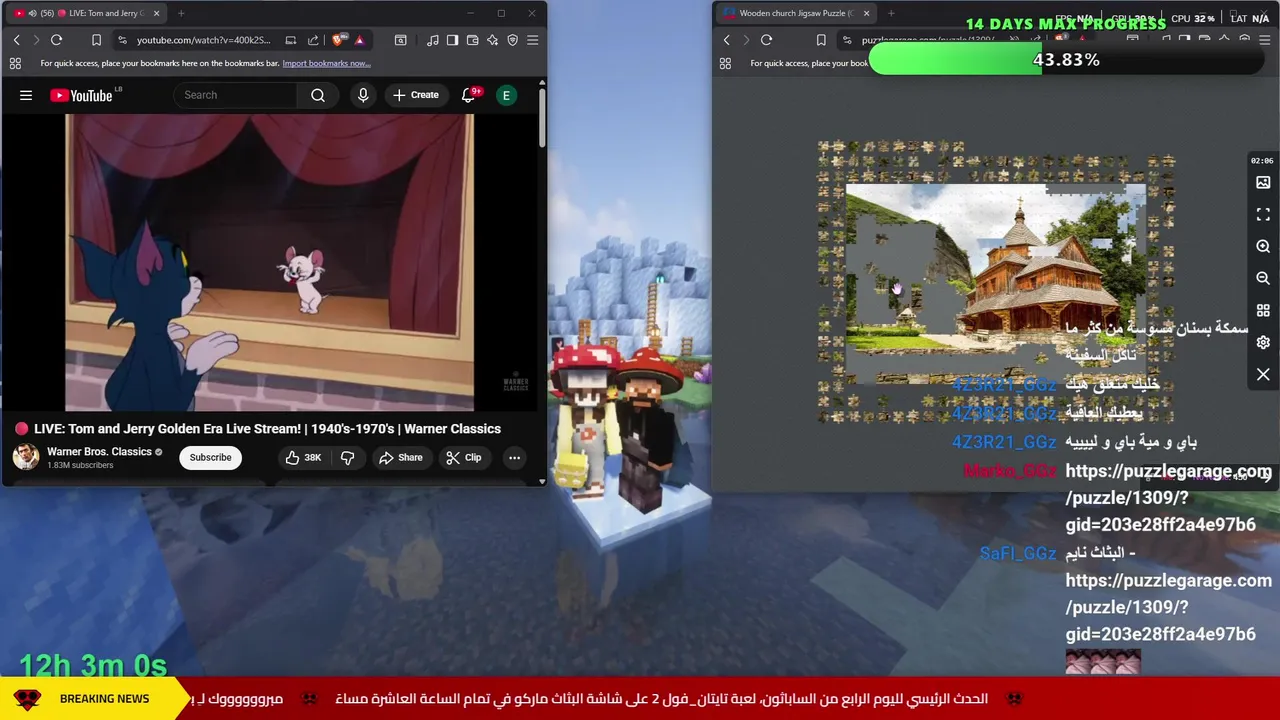Viewport: 1280px width, 720px height.
Task: Zoom in on the puzzle
Action: pyautogui.click(x=1263, y=246)
